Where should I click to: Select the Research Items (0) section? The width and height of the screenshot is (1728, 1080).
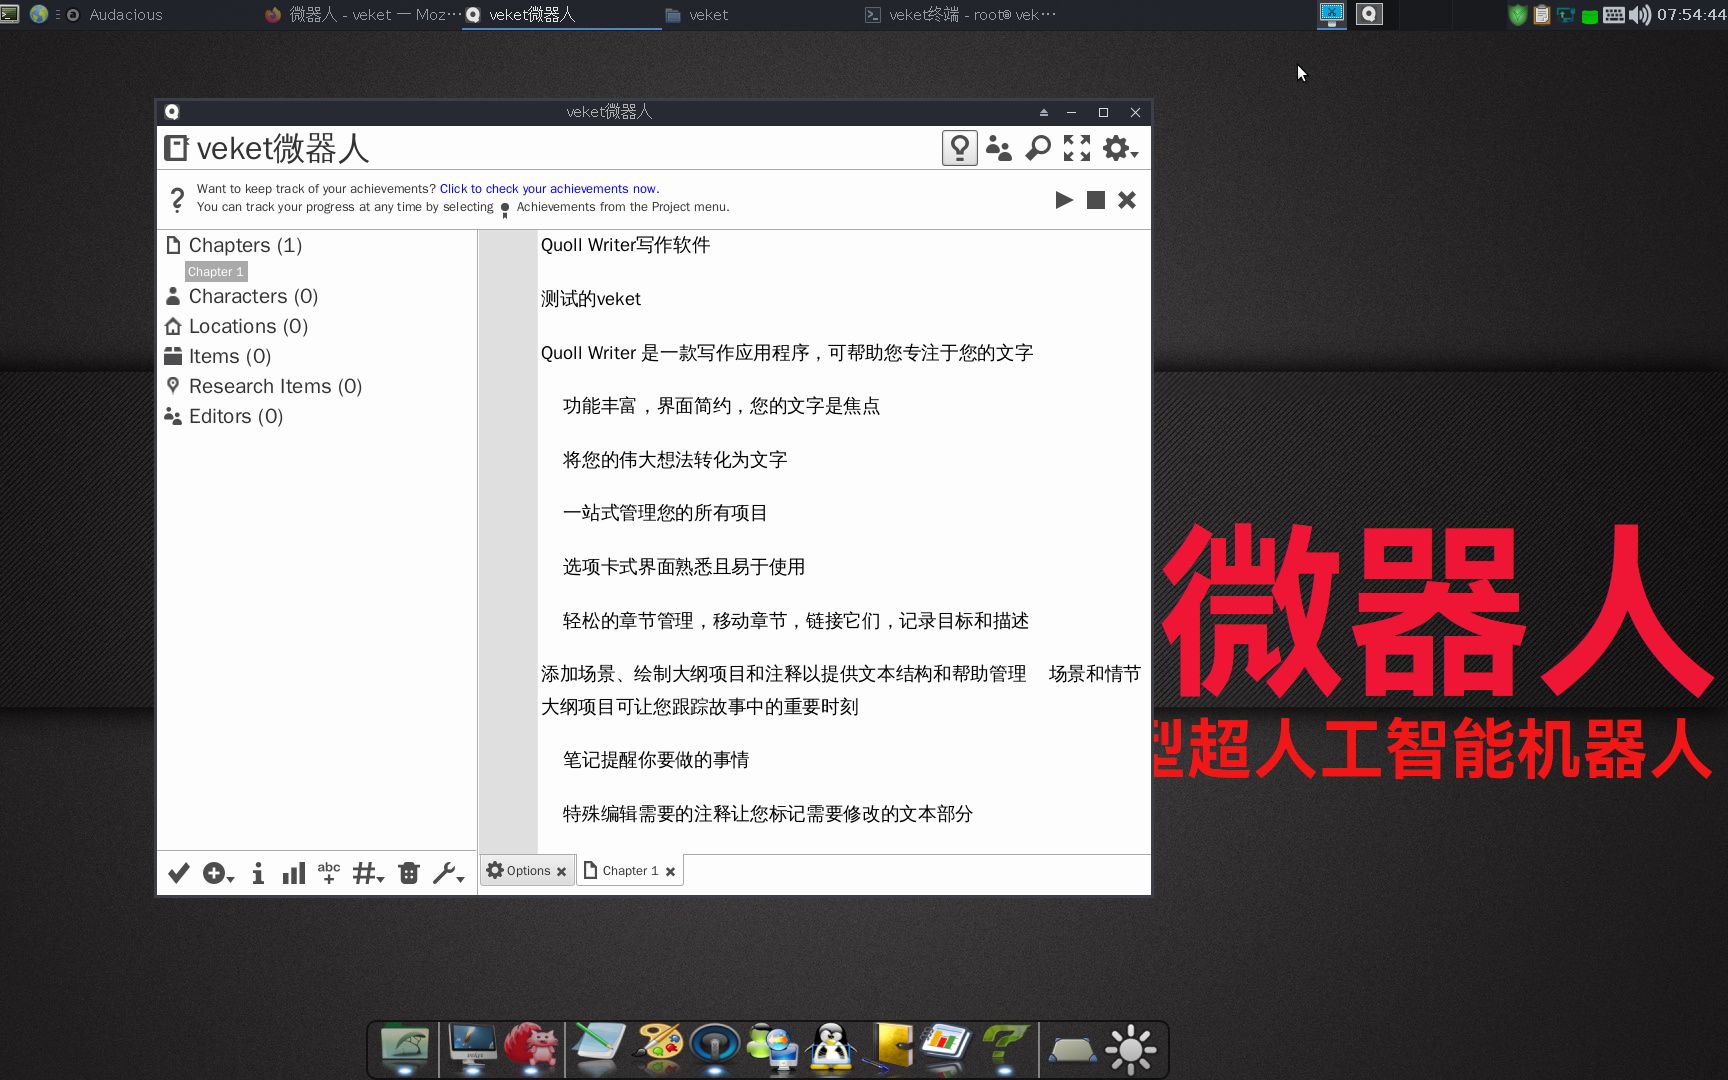pos(275,386)
